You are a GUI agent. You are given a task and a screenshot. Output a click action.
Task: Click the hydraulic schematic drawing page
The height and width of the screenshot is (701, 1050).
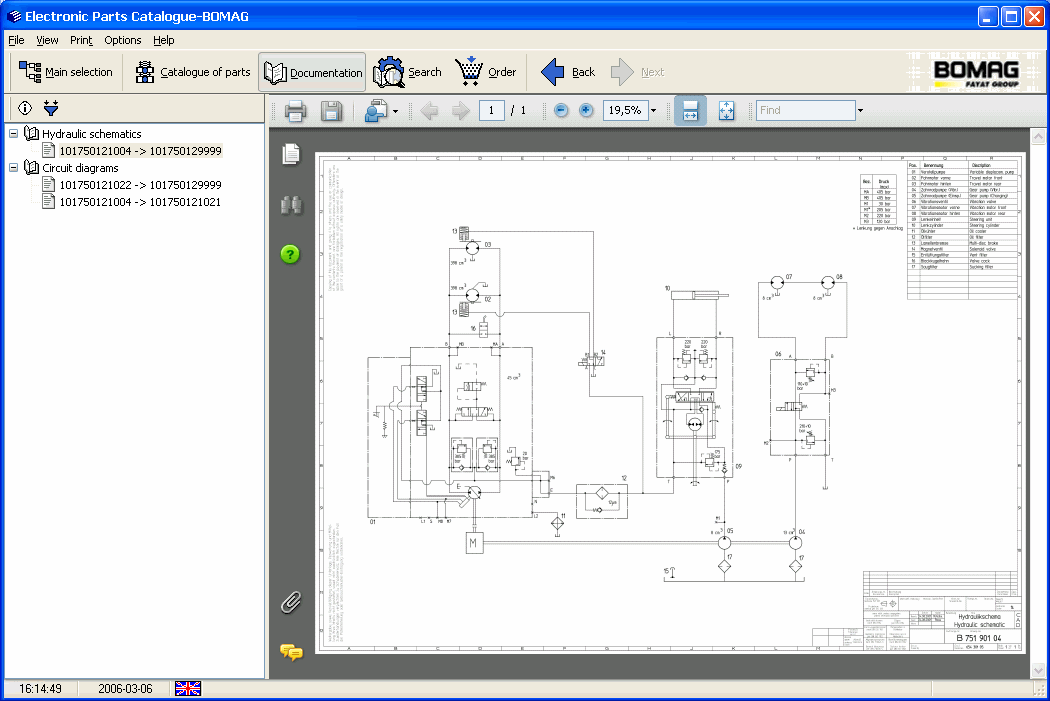pyautogui.click(x=670, y=404)
